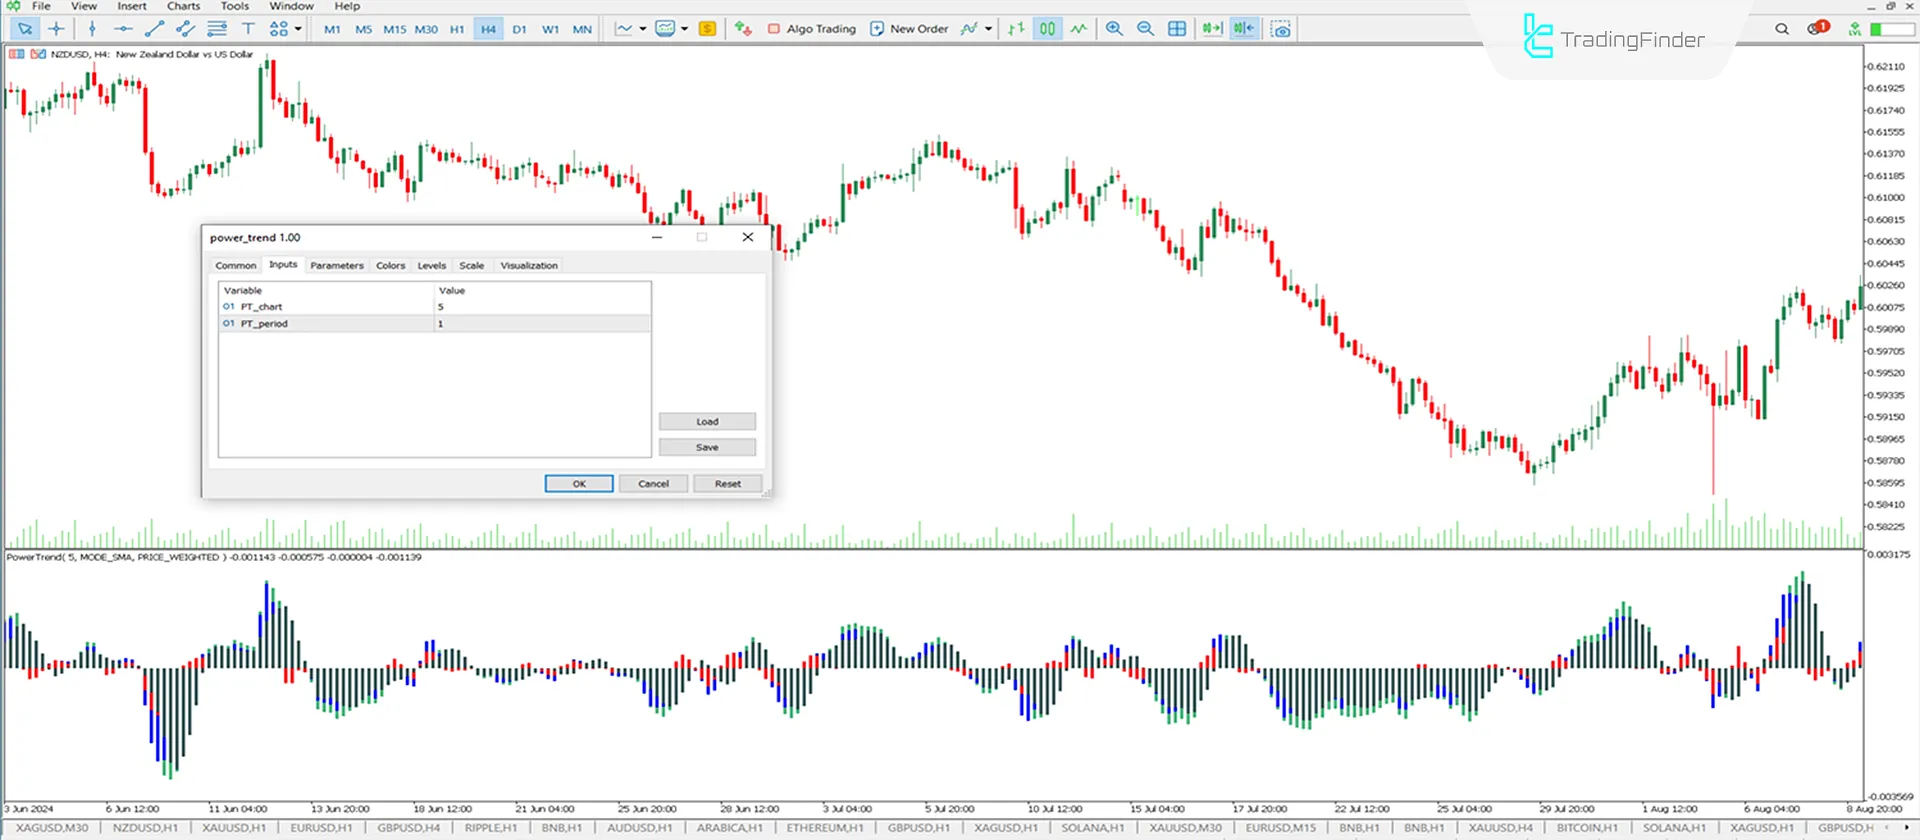Select the text label tool
Image resolution: width=1920 pixels, height=840 pixels.
pos(248,29)
